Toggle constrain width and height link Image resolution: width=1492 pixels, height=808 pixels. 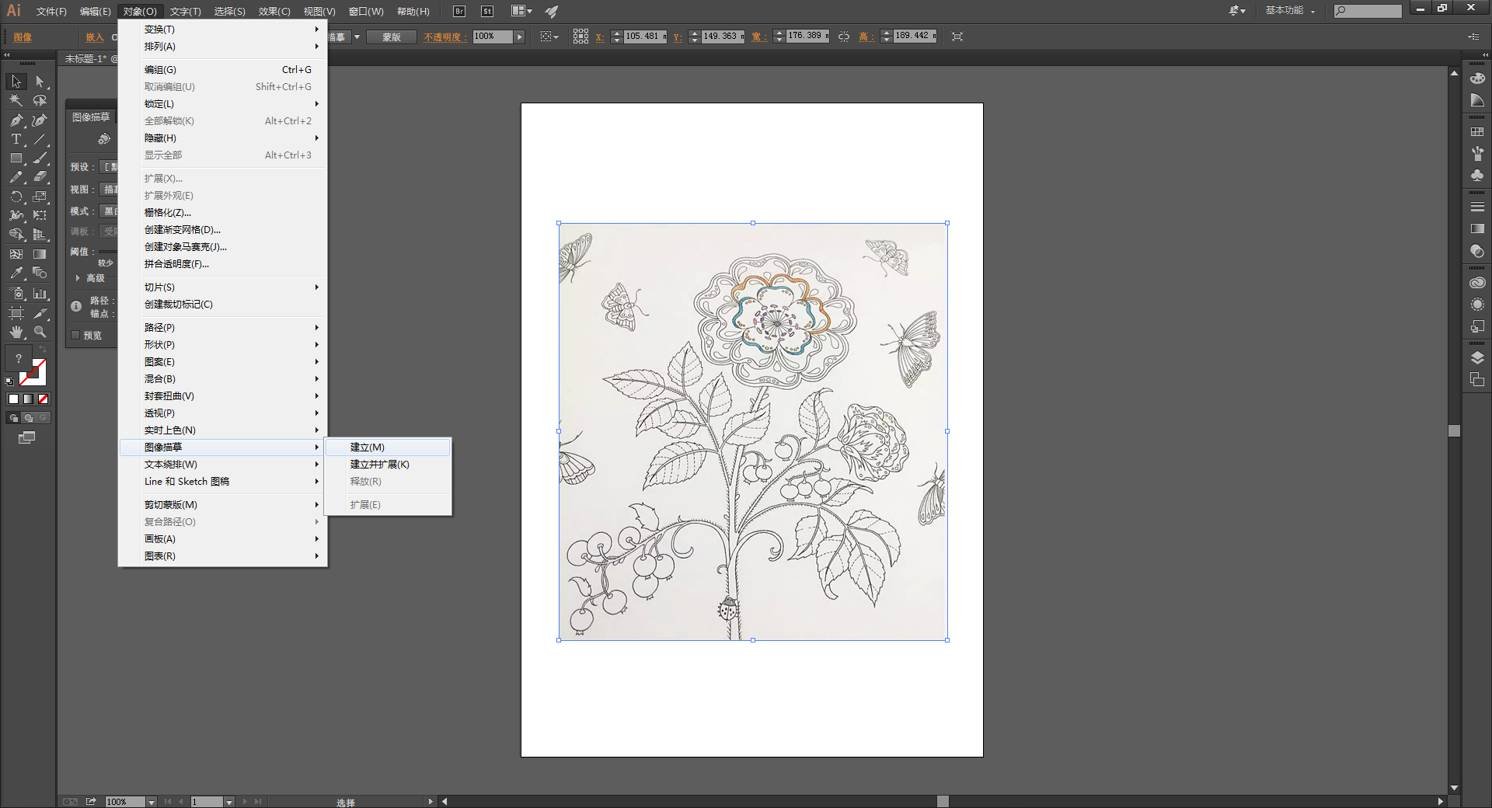tap(843, 36)
